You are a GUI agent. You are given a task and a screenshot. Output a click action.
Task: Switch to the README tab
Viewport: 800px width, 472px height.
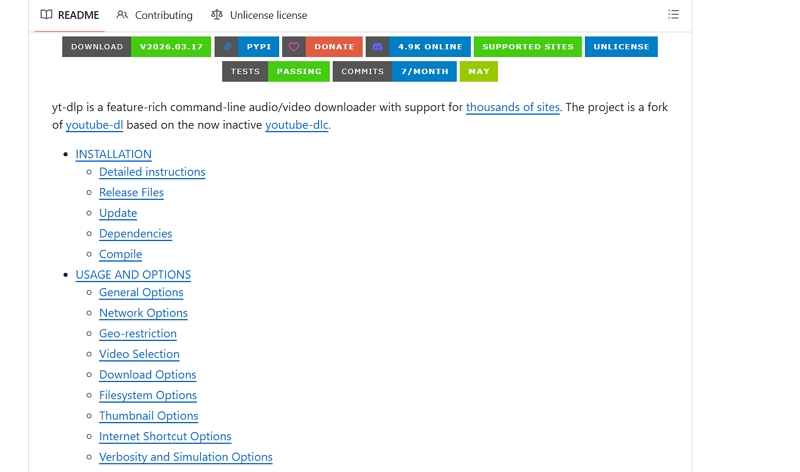[69, 15]
